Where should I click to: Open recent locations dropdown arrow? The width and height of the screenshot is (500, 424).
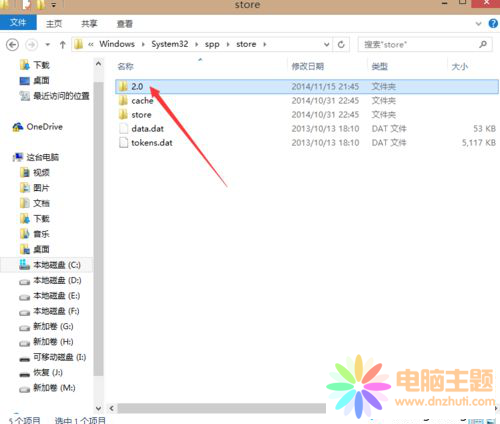[48, 44]
